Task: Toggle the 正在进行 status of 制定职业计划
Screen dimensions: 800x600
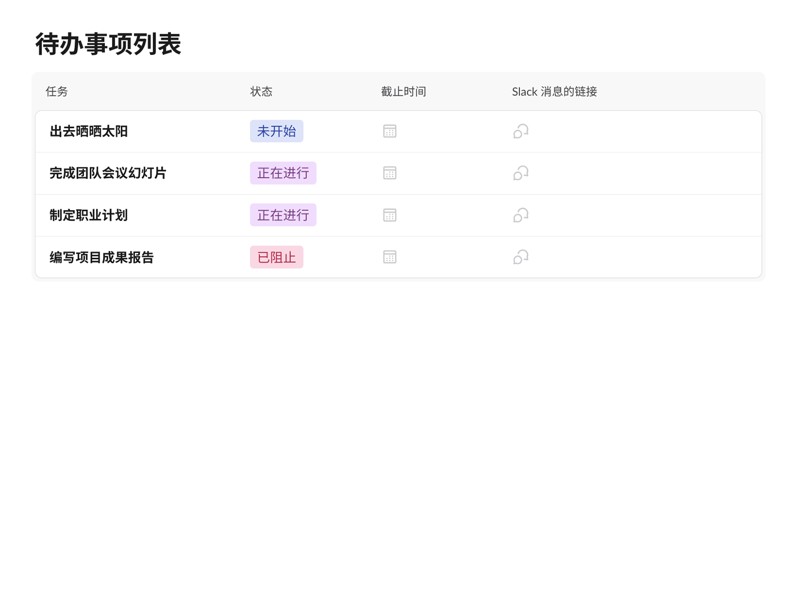Action: tap(283, 214)
